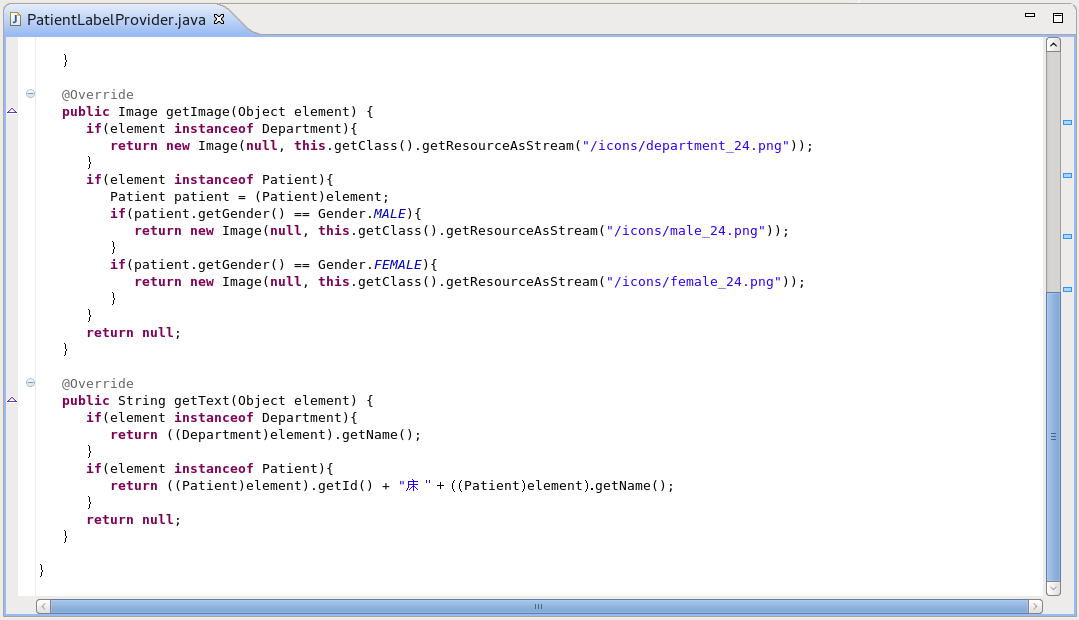The image size is (1079, 620).
Task: Click the horizontal scrollbar right arrow
Action: [x=1036, y=606]
